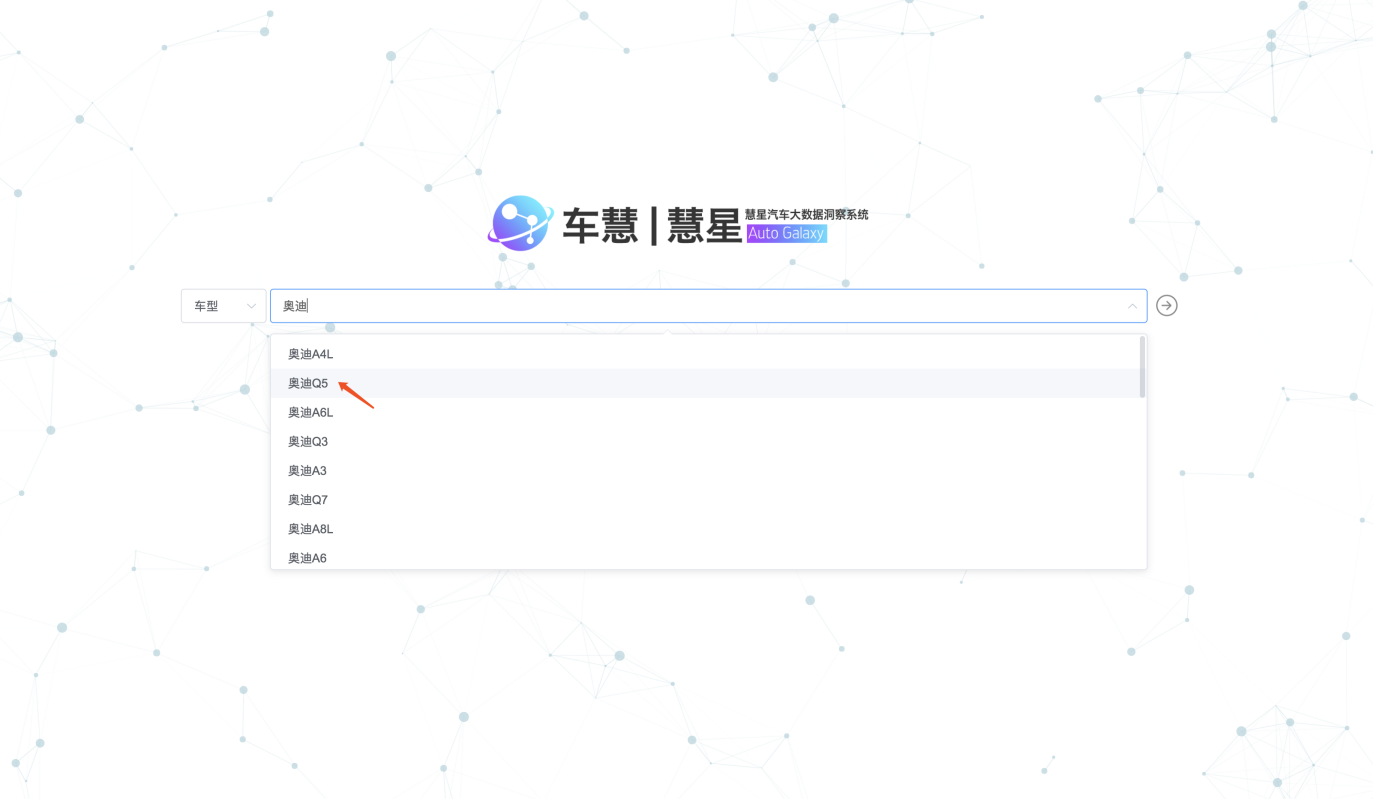Click the 车慧 | 慧星 title text
The image size is (1373, 799).
(651, 225)
